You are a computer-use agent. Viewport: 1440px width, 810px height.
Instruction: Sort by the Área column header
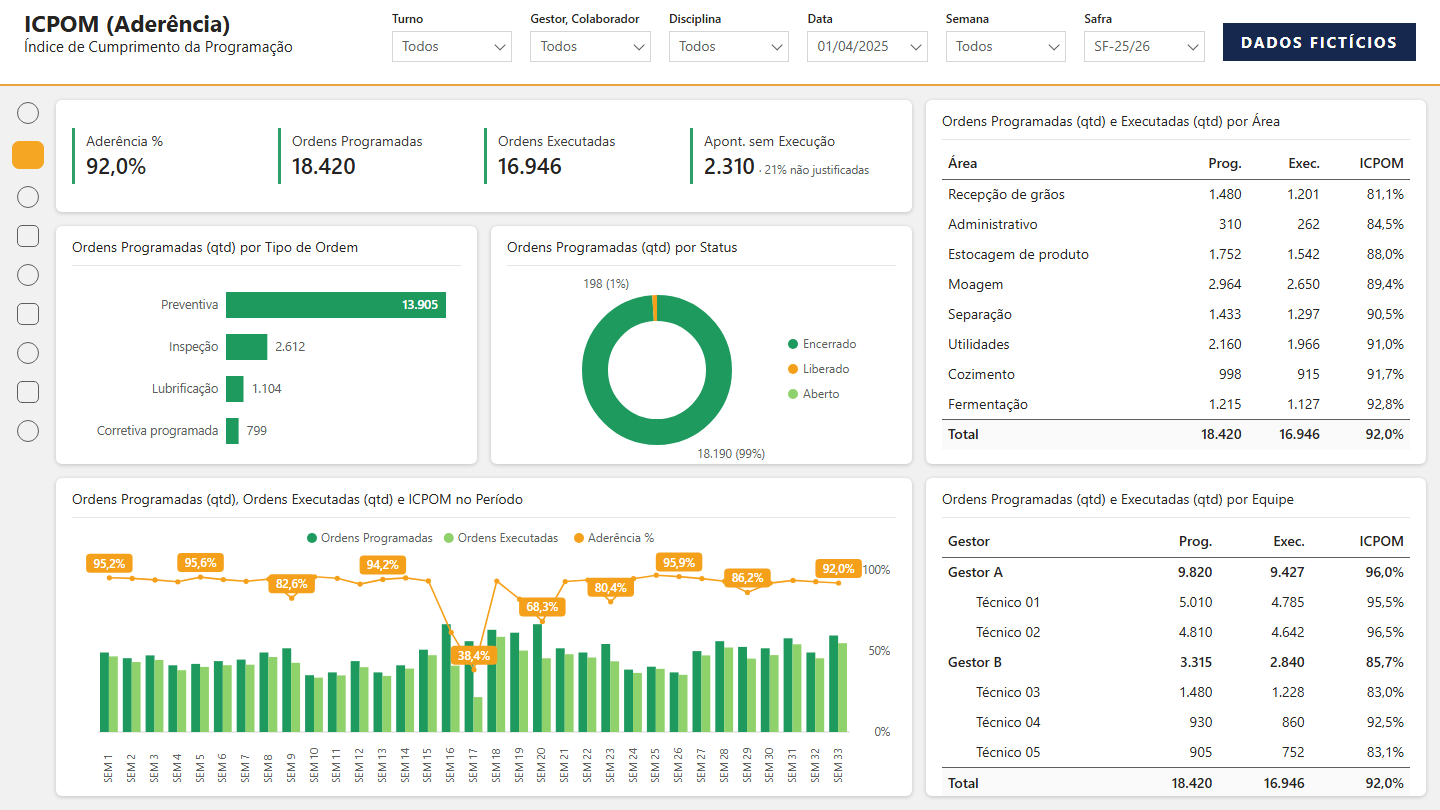point(963,163)
